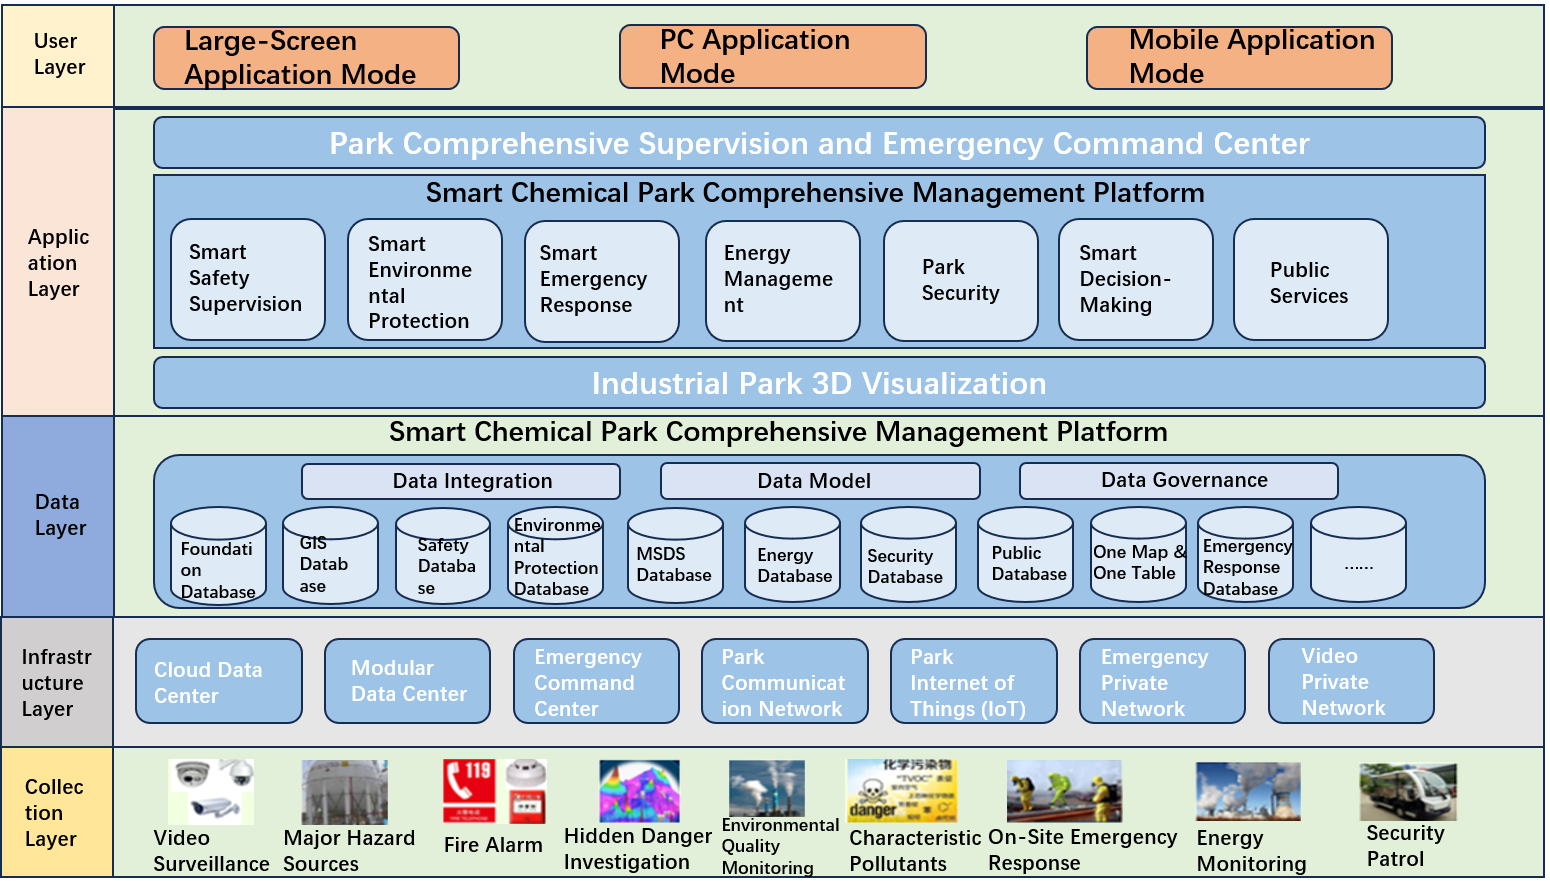The width and height of the screenshot is (1550, 881).
Task: Click the Fire Alarm 119 phone icon
Action: (469, 790)
